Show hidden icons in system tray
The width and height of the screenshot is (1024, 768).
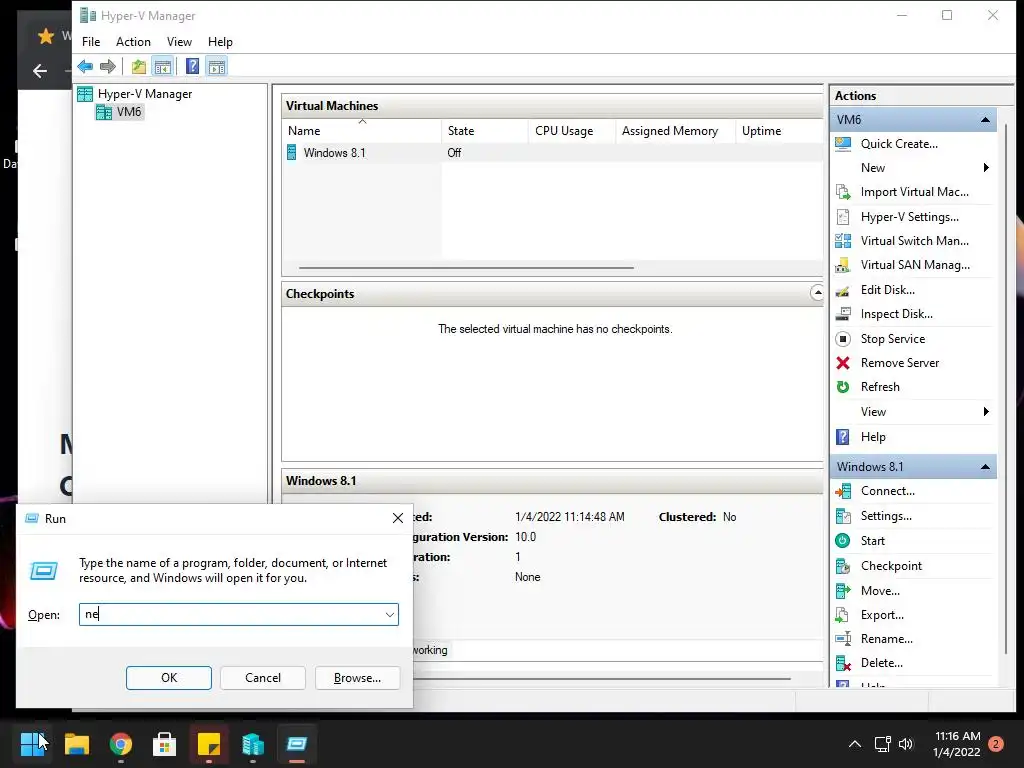(854, 744)
